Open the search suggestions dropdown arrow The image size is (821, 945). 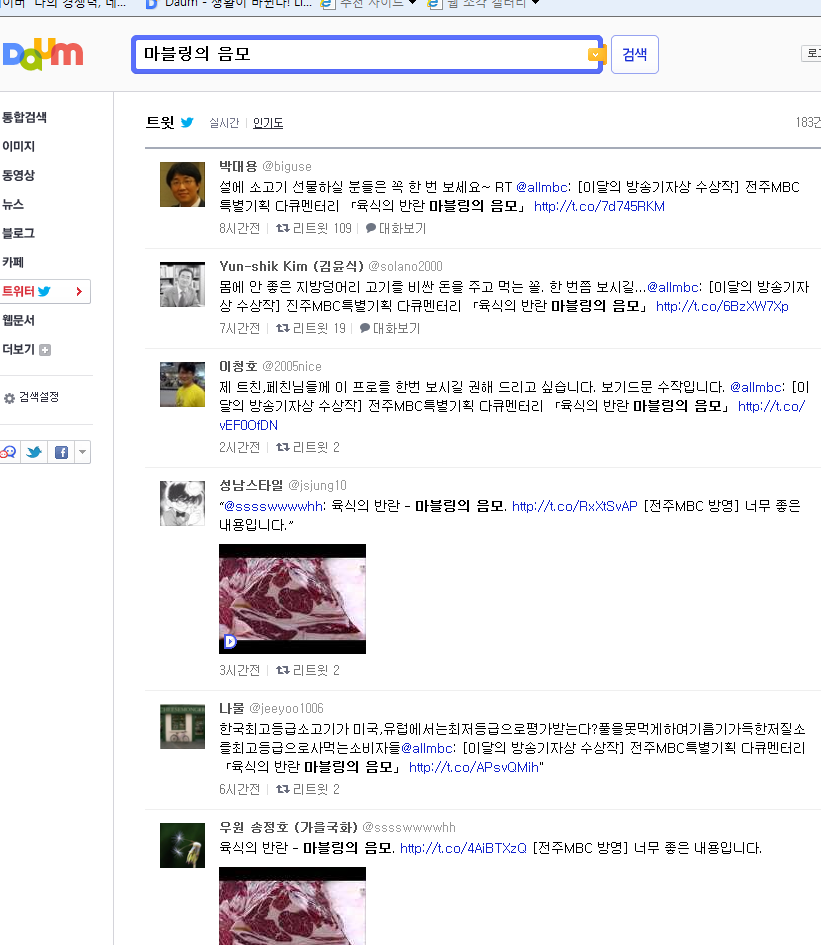click(595, 55)
